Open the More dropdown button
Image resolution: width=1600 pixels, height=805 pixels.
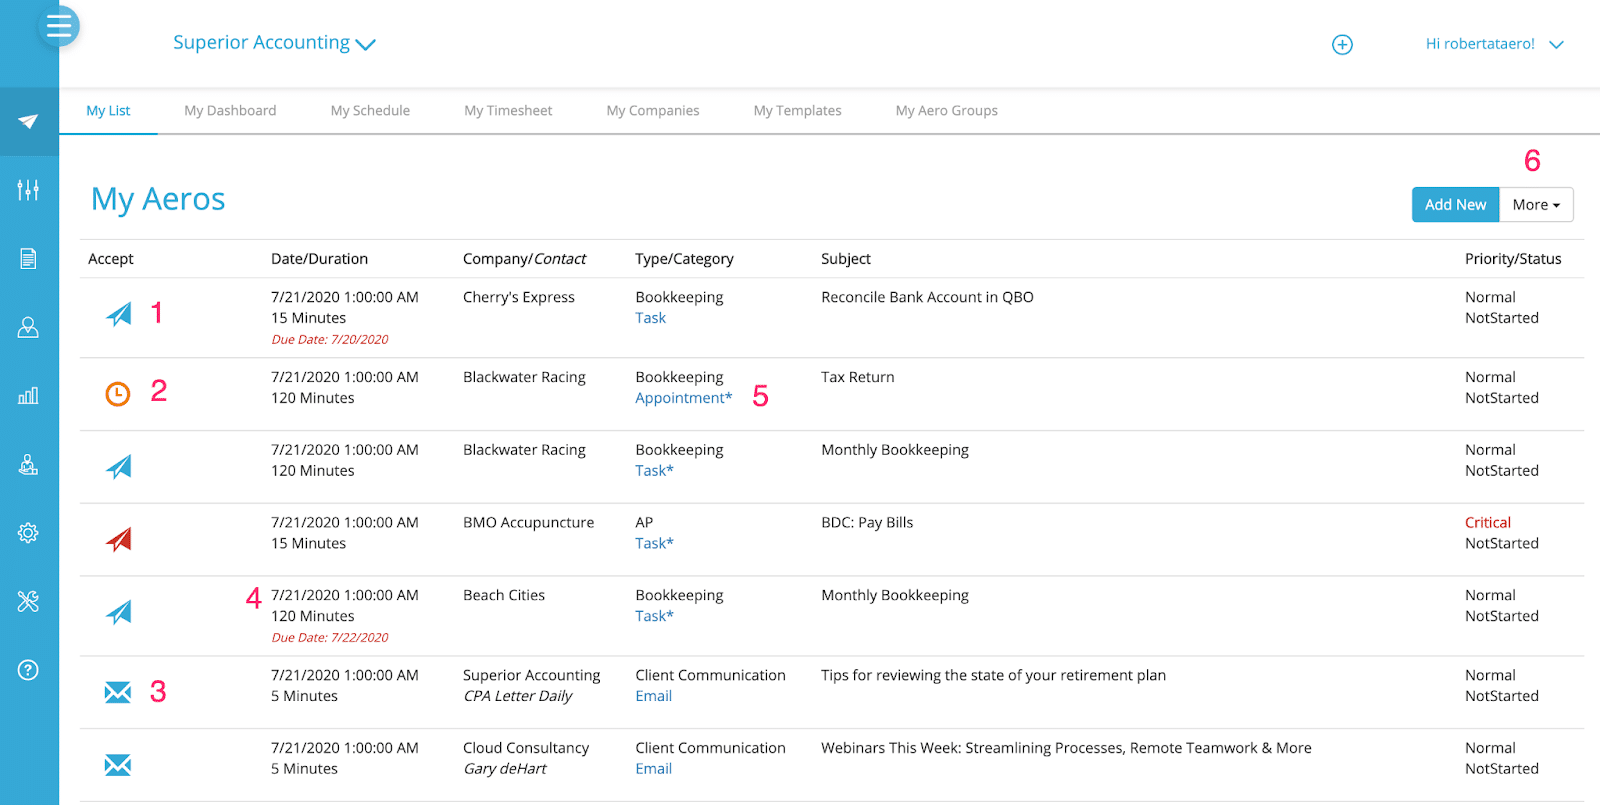(1535, 205)
